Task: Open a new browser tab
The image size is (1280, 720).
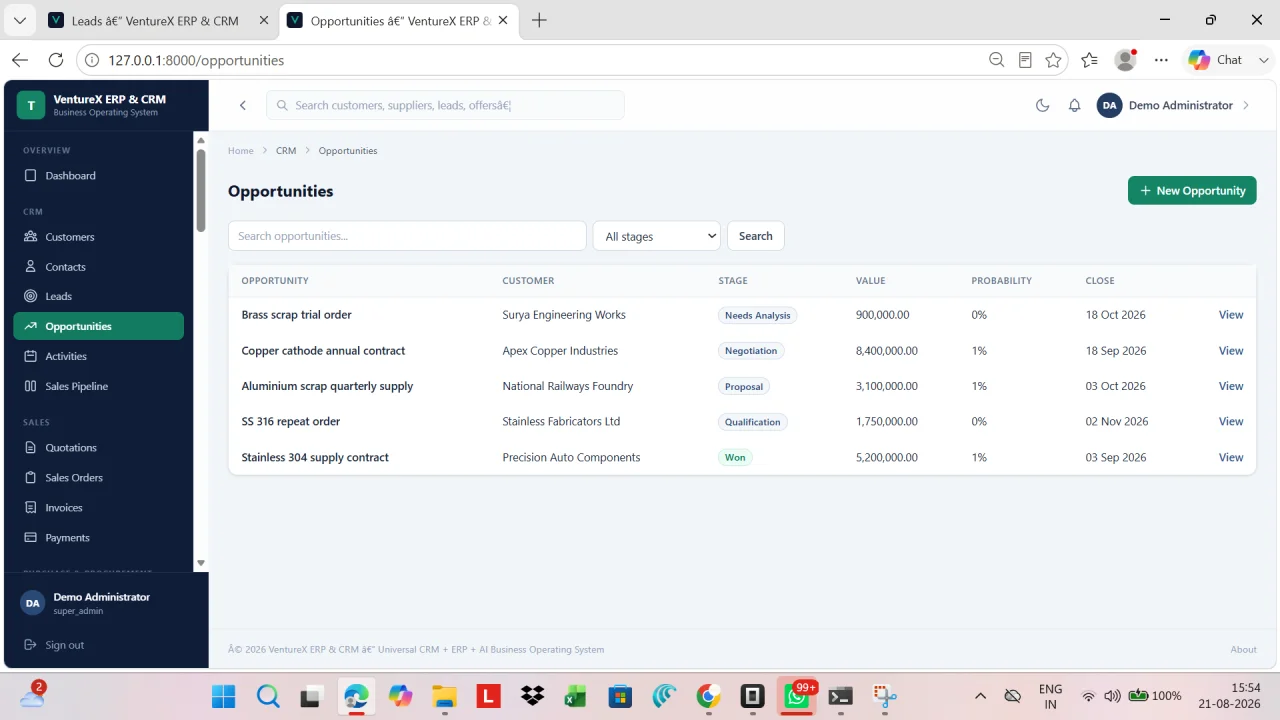Action: (x=539, y=20)
